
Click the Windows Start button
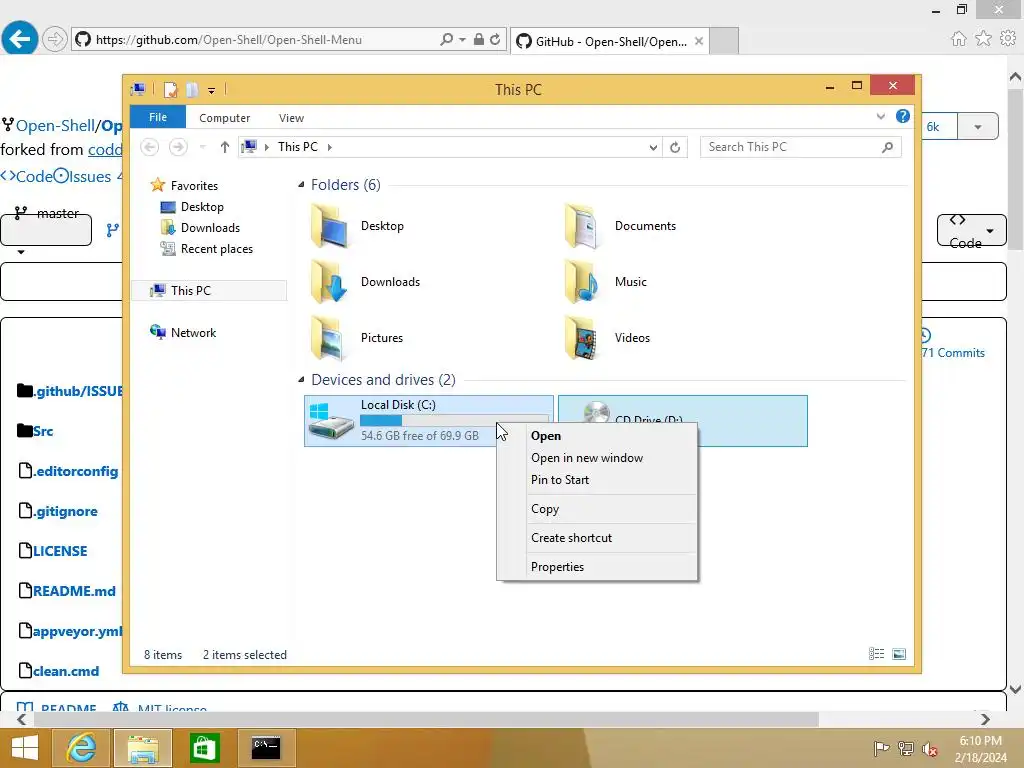point(25,748)
